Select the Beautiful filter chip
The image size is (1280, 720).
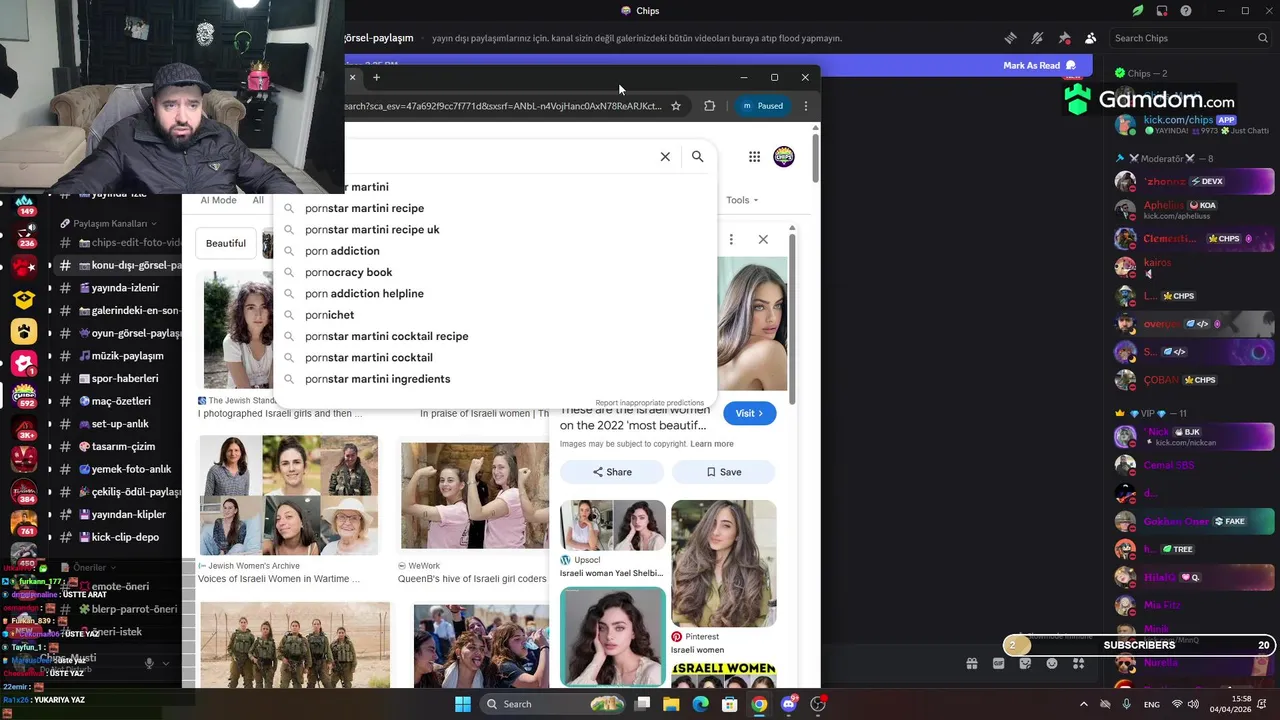(226, 243)
